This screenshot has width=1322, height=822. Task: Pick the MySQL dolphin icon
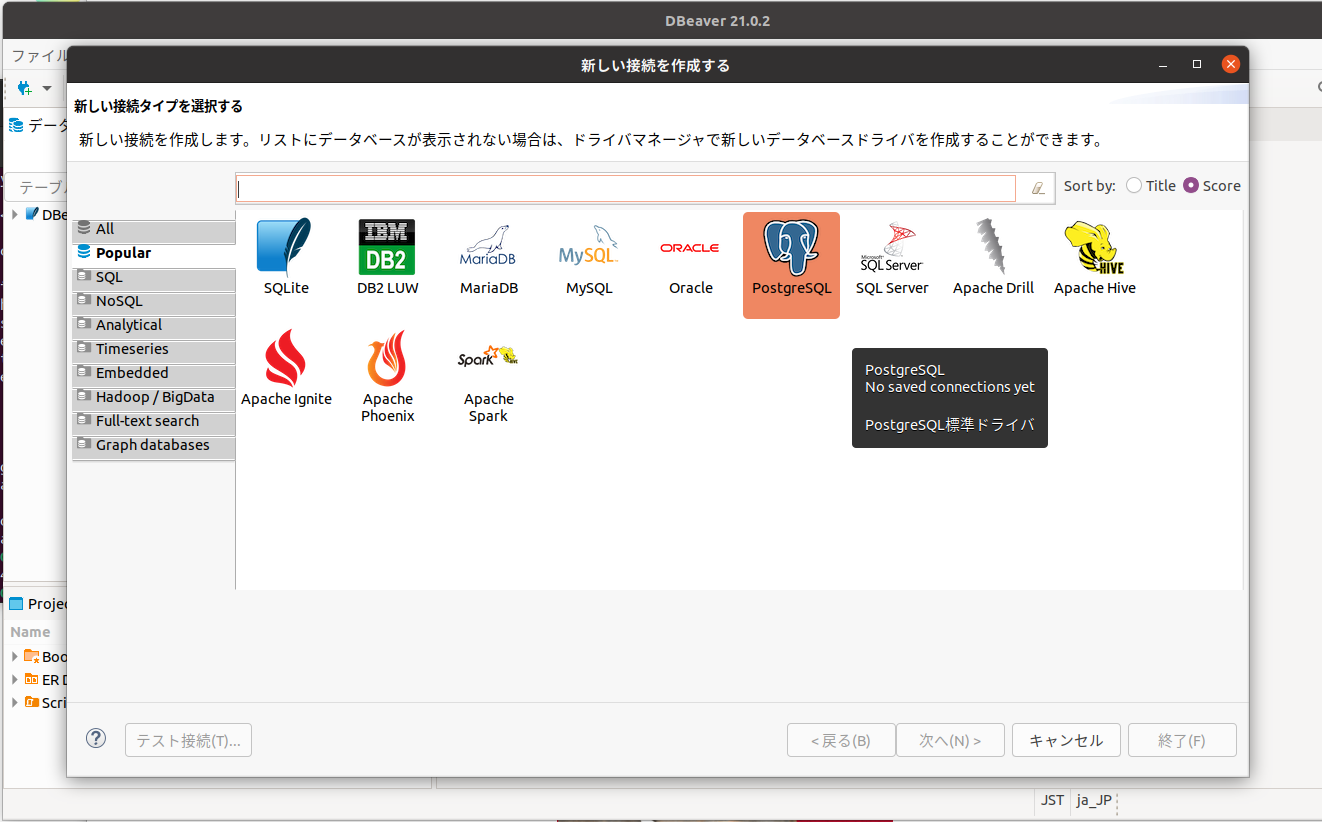(588, 247)
